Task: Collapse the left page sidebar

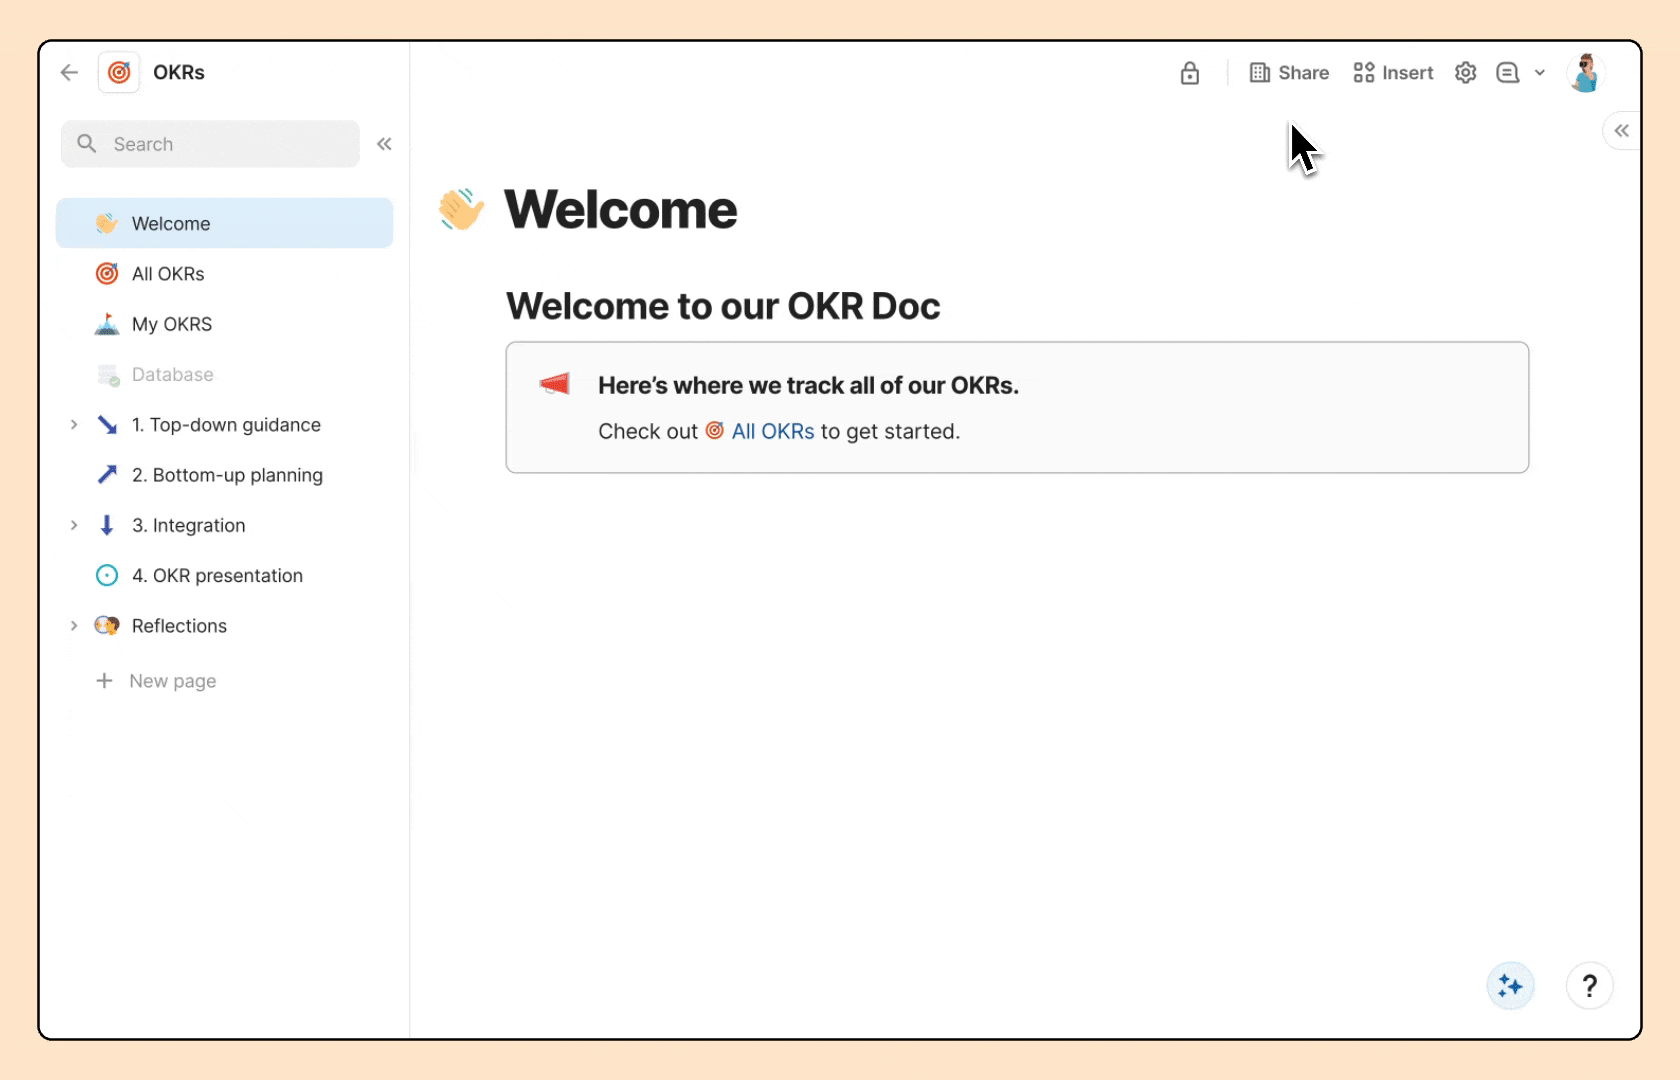Action: (384, 144)
